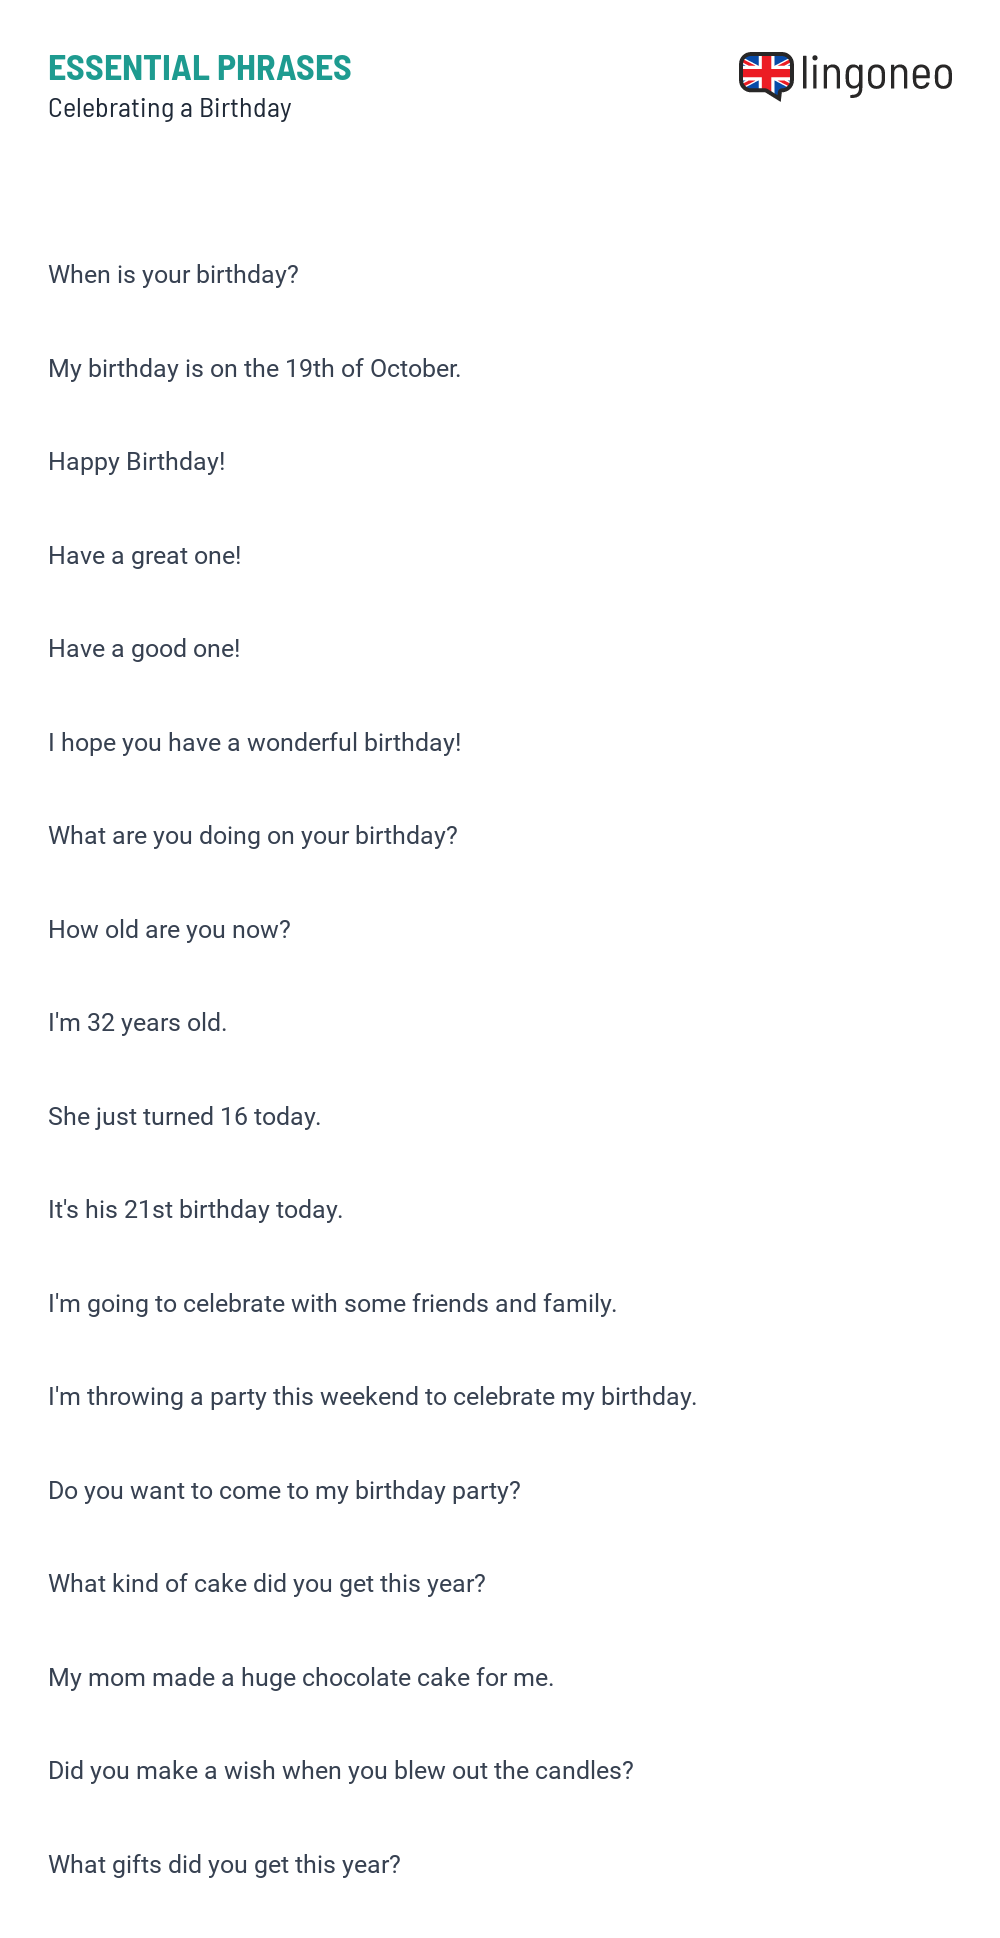Click the phrase about celebrating with friends and family
The image size is (1000, 1938).
click(333, 1304)
